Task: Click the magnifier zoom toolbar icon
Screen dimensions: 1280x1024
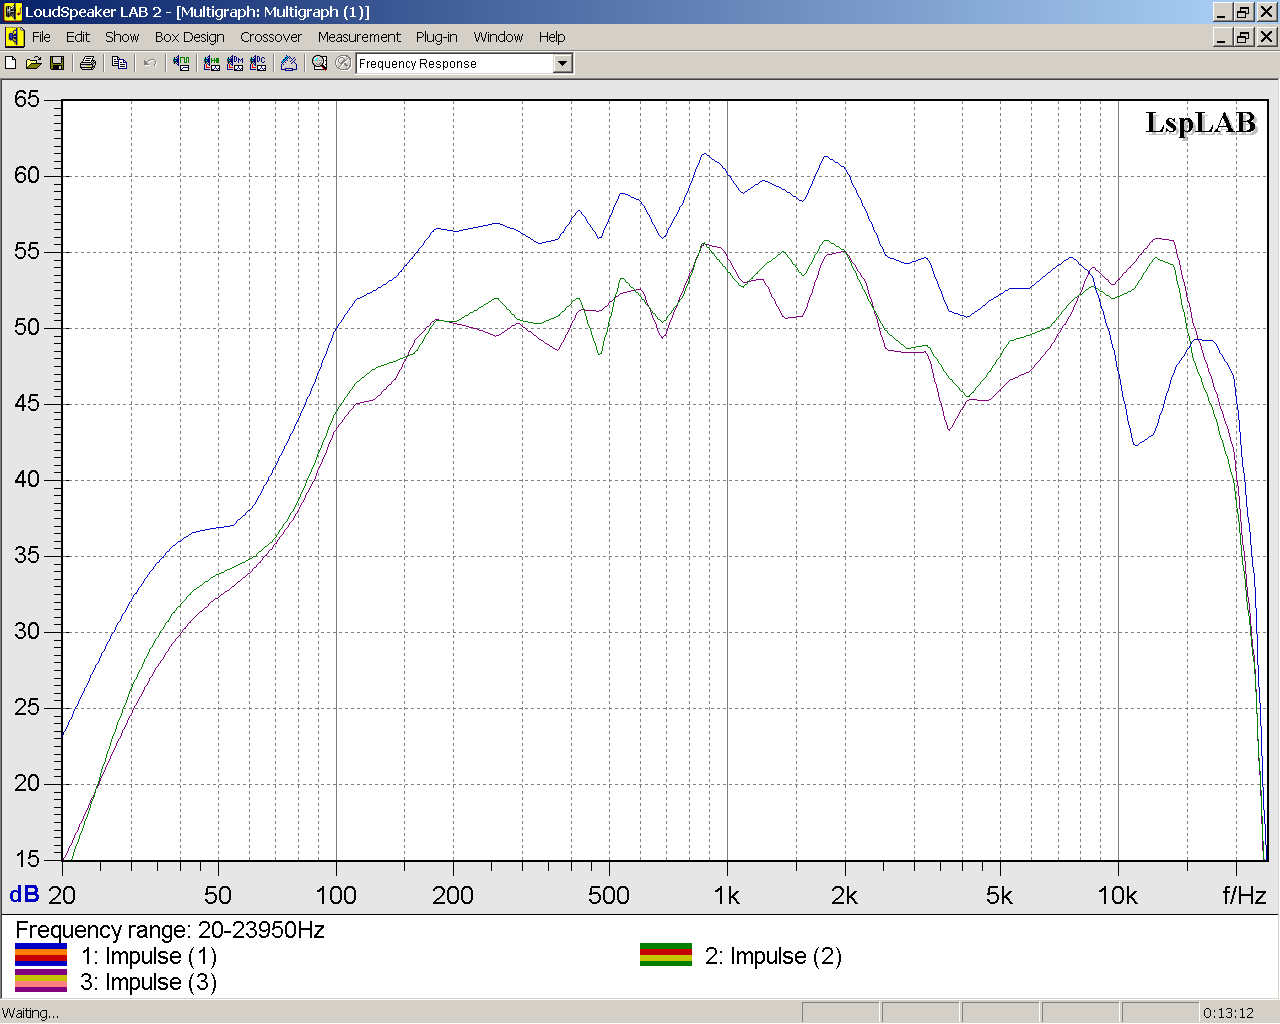Action: [320, 63]
